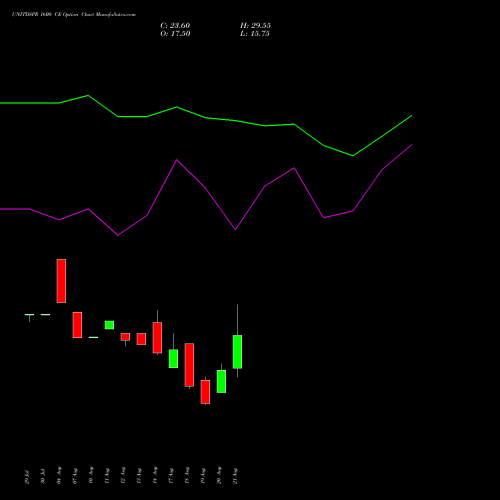This screenshot has width=500, height=500.
Task: Click the low price value L: 15.75
Action: [255, 34]
